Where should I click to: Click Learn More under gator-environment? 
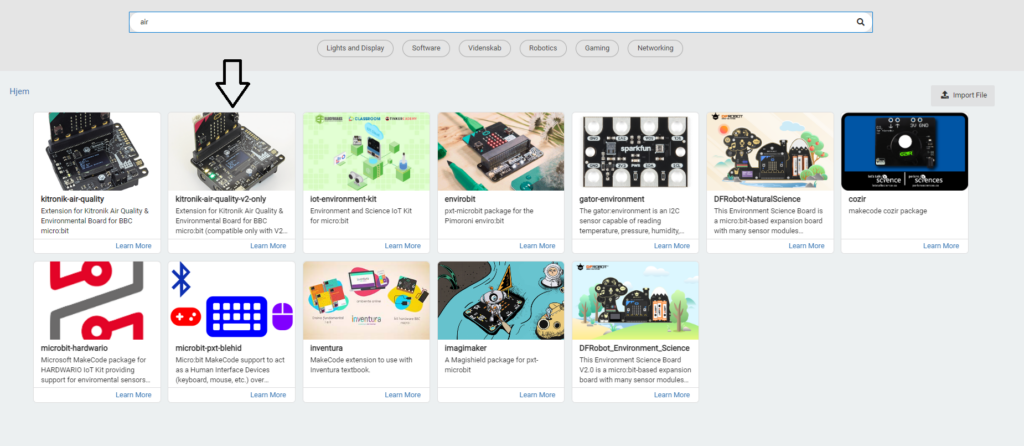[672, 246]
